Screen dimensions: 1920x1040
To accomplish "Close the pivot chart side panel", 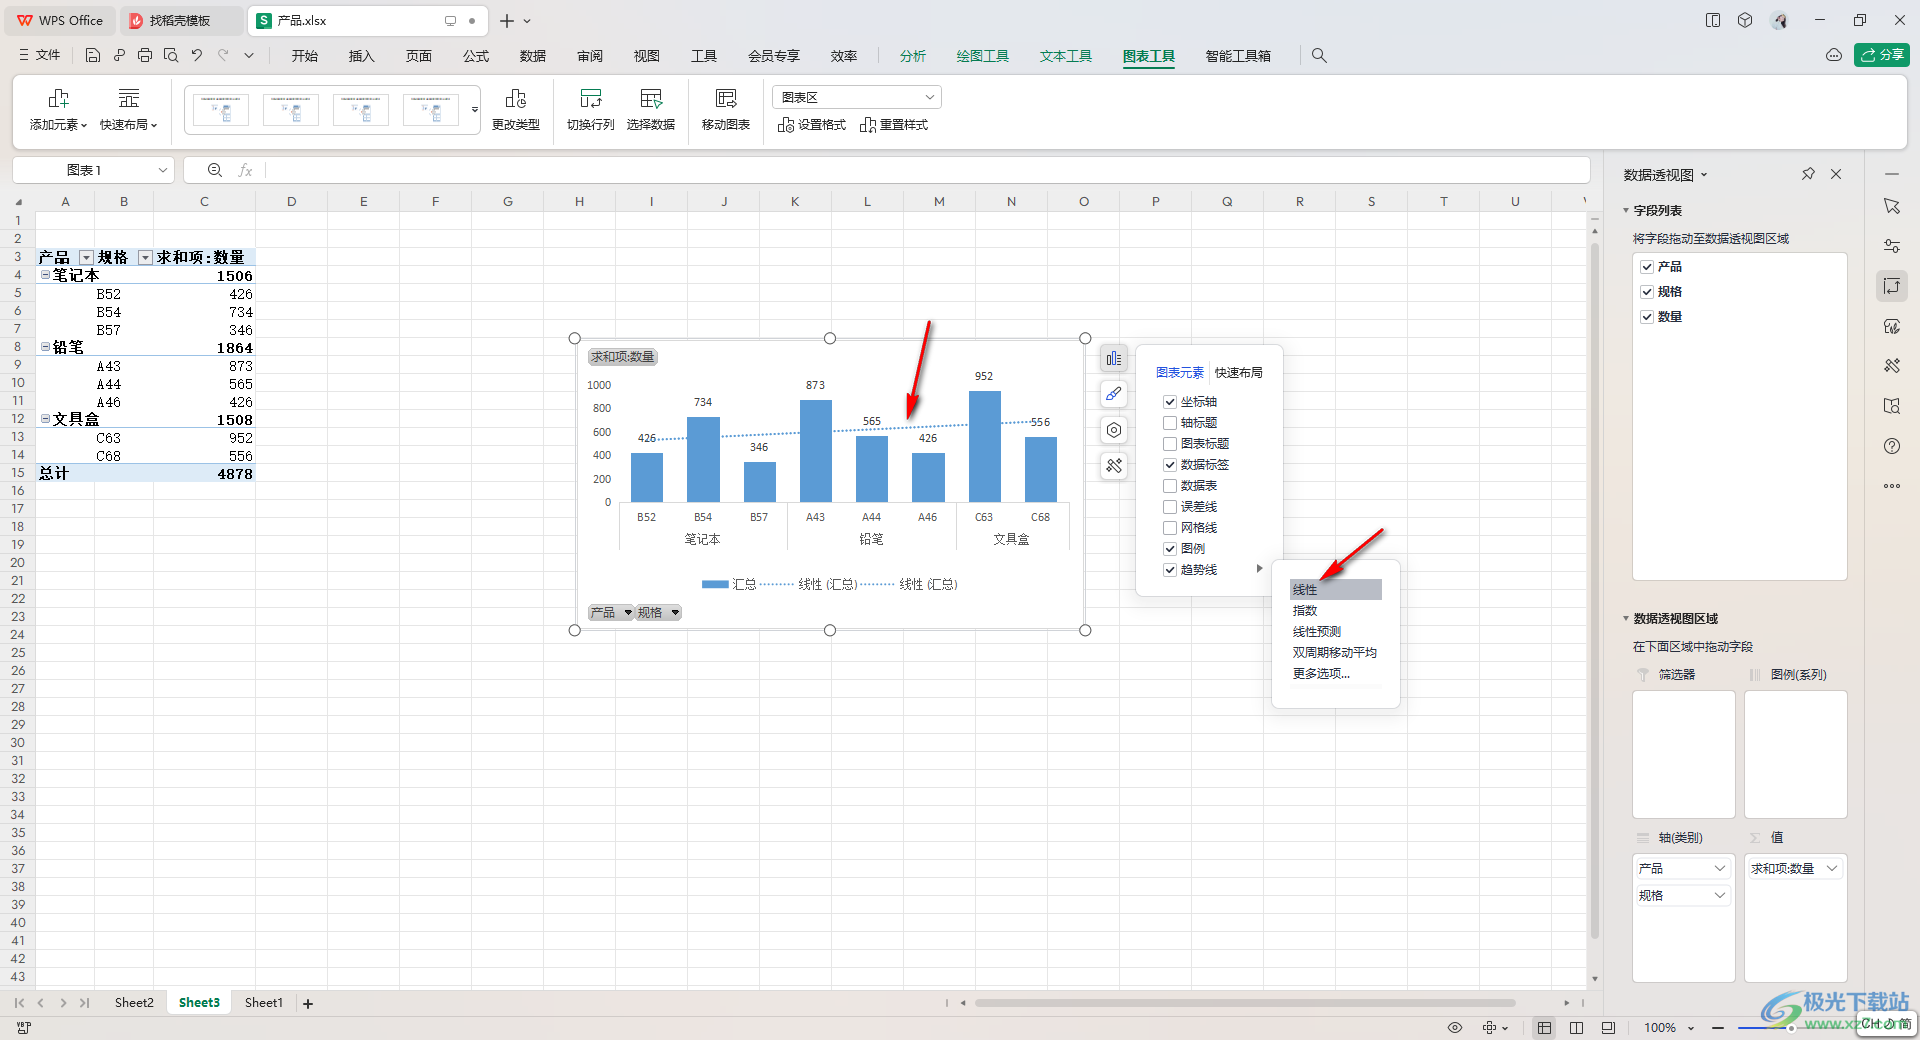I will pos(1836,174).
